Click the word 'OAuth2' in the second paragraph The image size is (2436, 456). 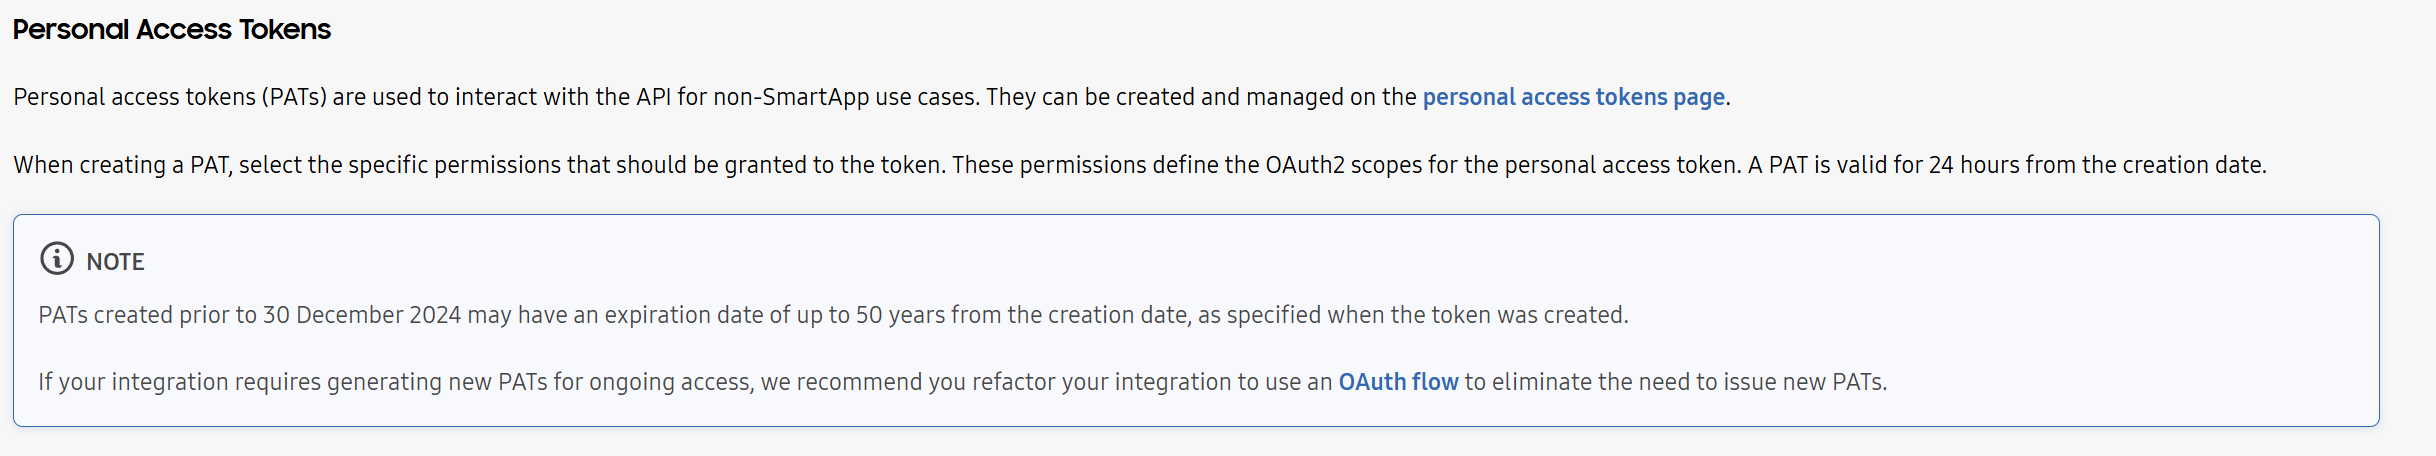(x=1305, y=165)
